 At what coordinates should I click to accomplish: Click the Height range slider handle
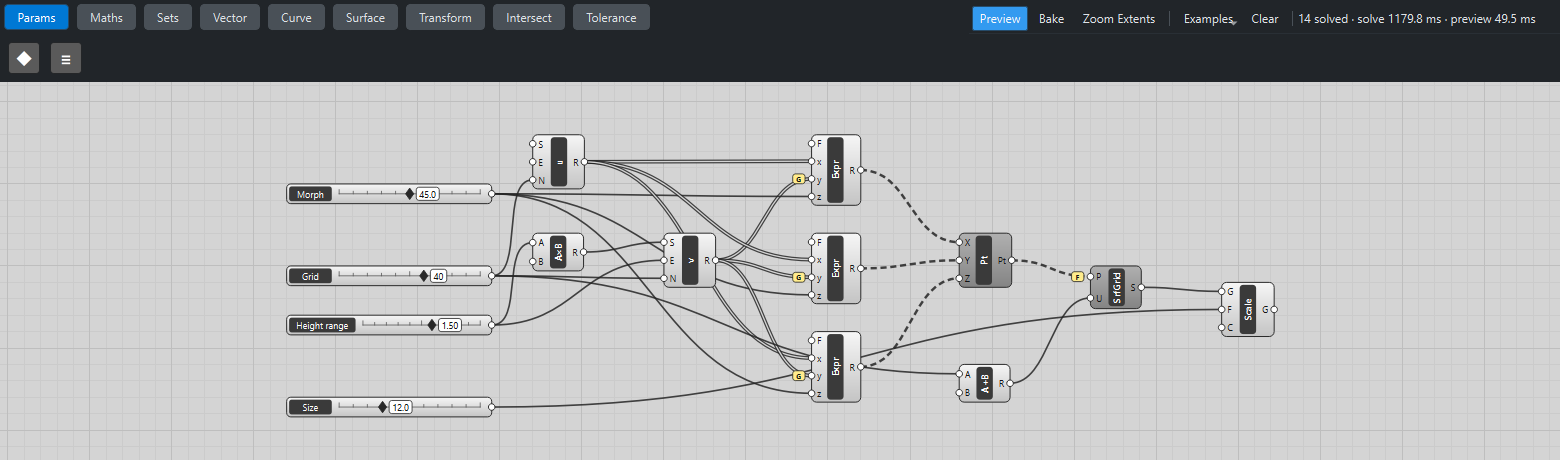(432, 324)
